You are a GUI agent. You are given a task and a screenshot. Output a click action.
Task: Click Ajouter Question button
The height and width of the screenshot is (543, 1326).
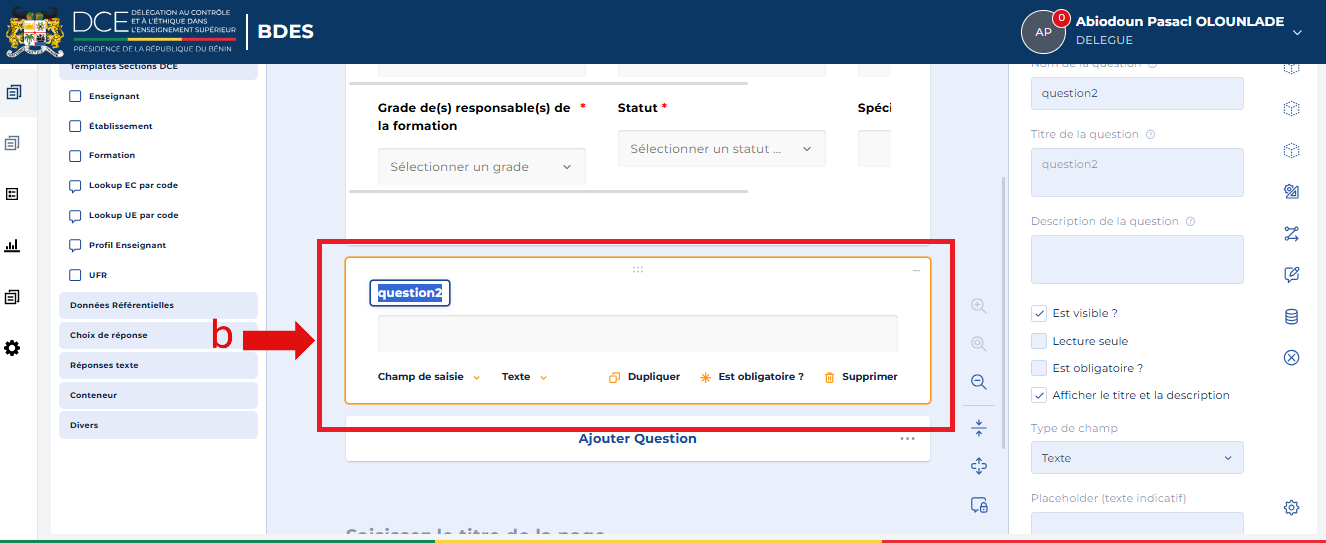638,439
